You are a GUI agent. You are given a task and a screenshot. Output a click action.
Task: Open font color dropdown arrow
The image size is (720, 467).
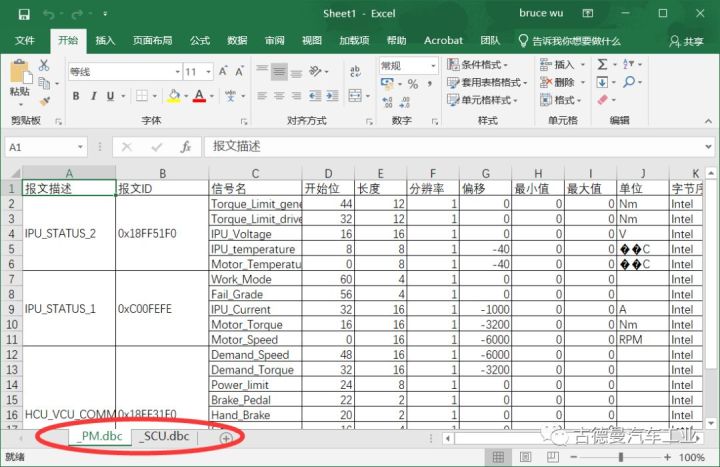click(x=212, y=96)
